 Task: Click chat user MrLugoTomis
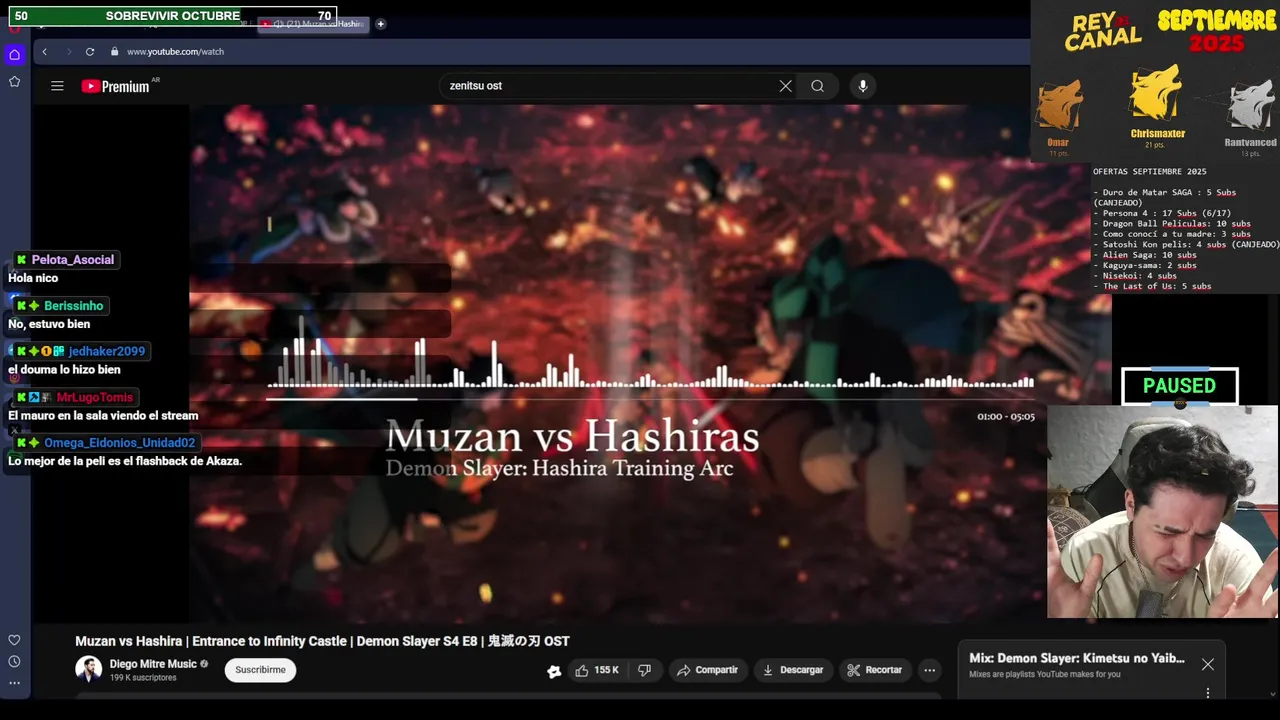(x=94, y=397)
